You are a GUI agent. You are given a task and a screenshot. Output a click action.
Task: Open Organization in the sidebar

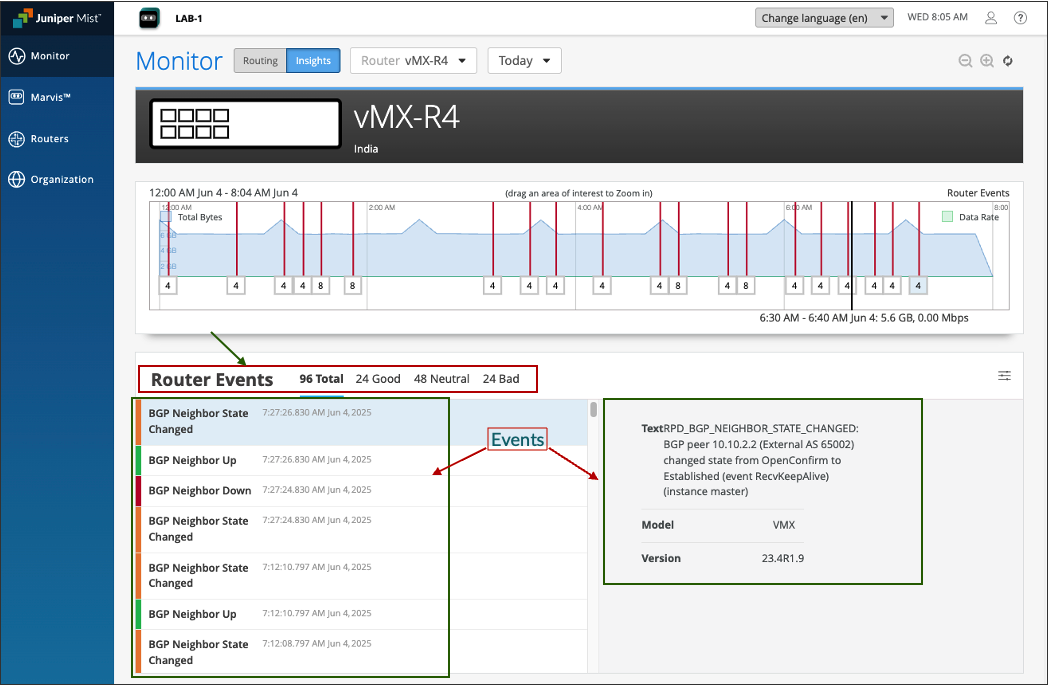(x=61, y=180)
